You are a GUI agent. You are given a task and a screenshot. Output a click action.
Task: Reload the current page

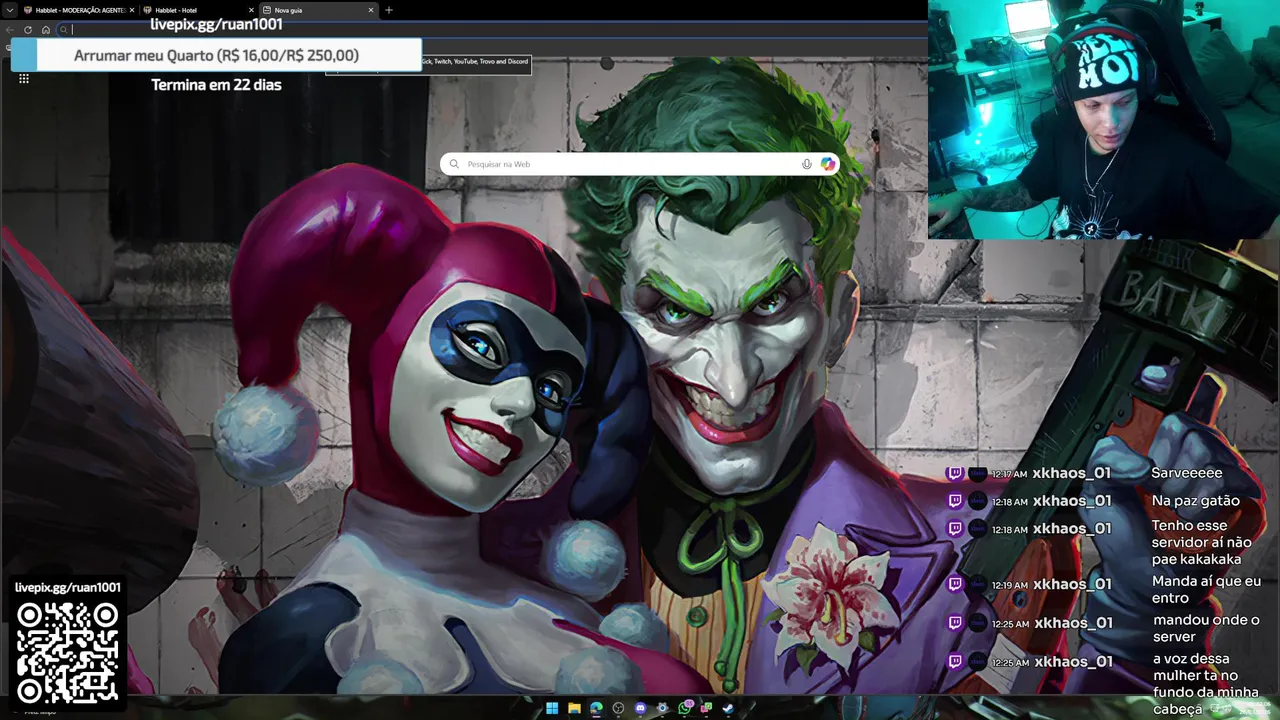point(28,29)
